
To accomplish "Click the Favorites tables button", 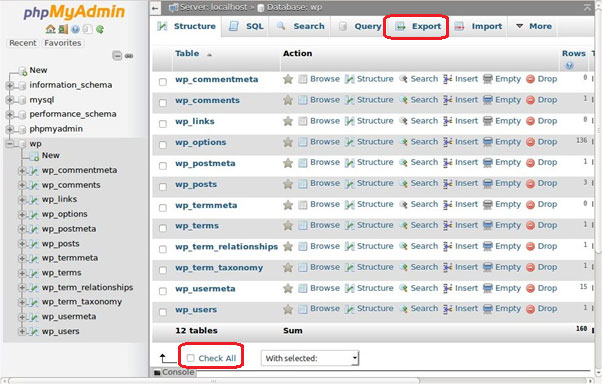I will click(x=63, y=43).
